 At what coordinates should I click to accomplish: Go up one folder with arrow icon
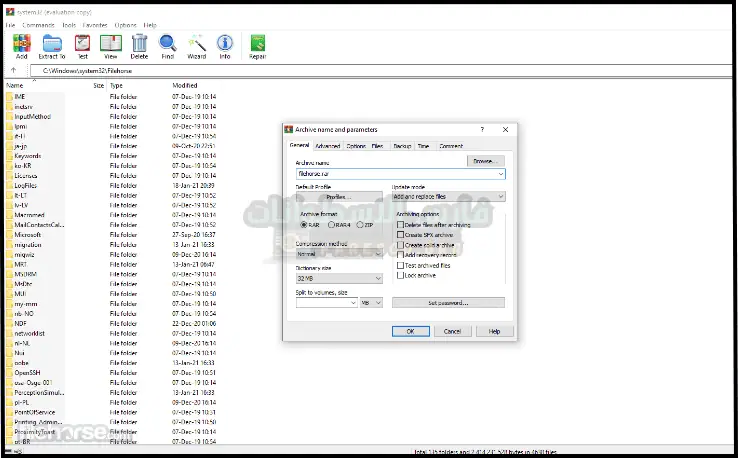(13, 71)
